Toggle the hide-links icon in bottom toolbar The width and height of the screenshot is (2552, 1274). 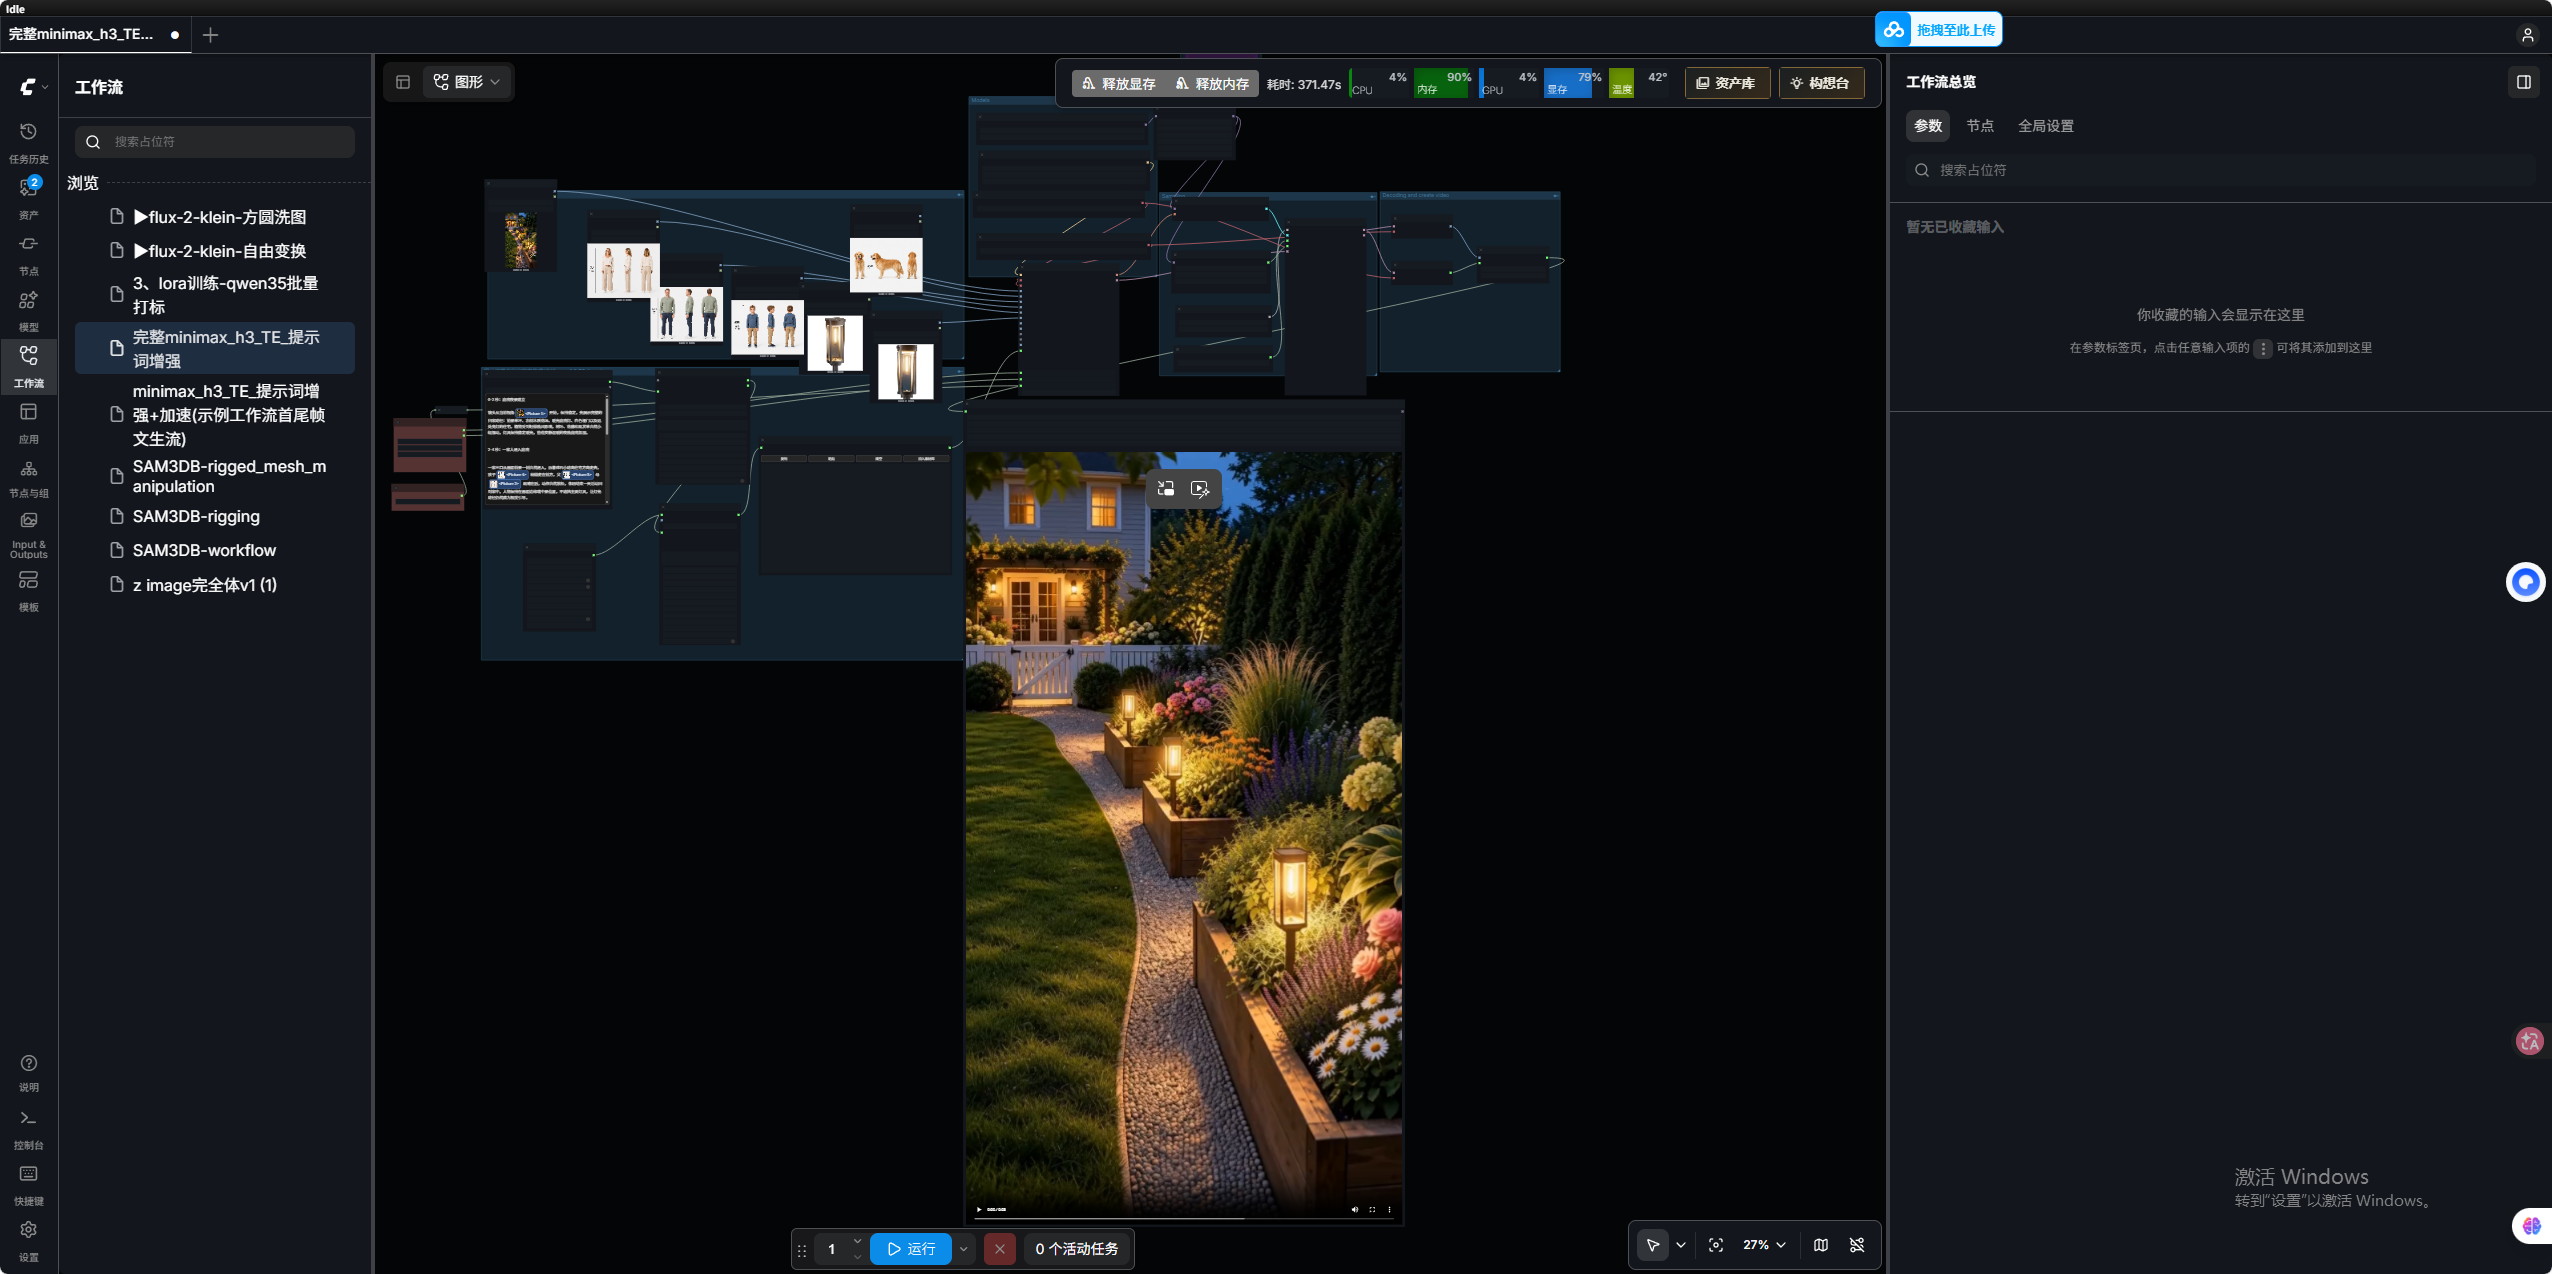[x=1857, y=1245]
